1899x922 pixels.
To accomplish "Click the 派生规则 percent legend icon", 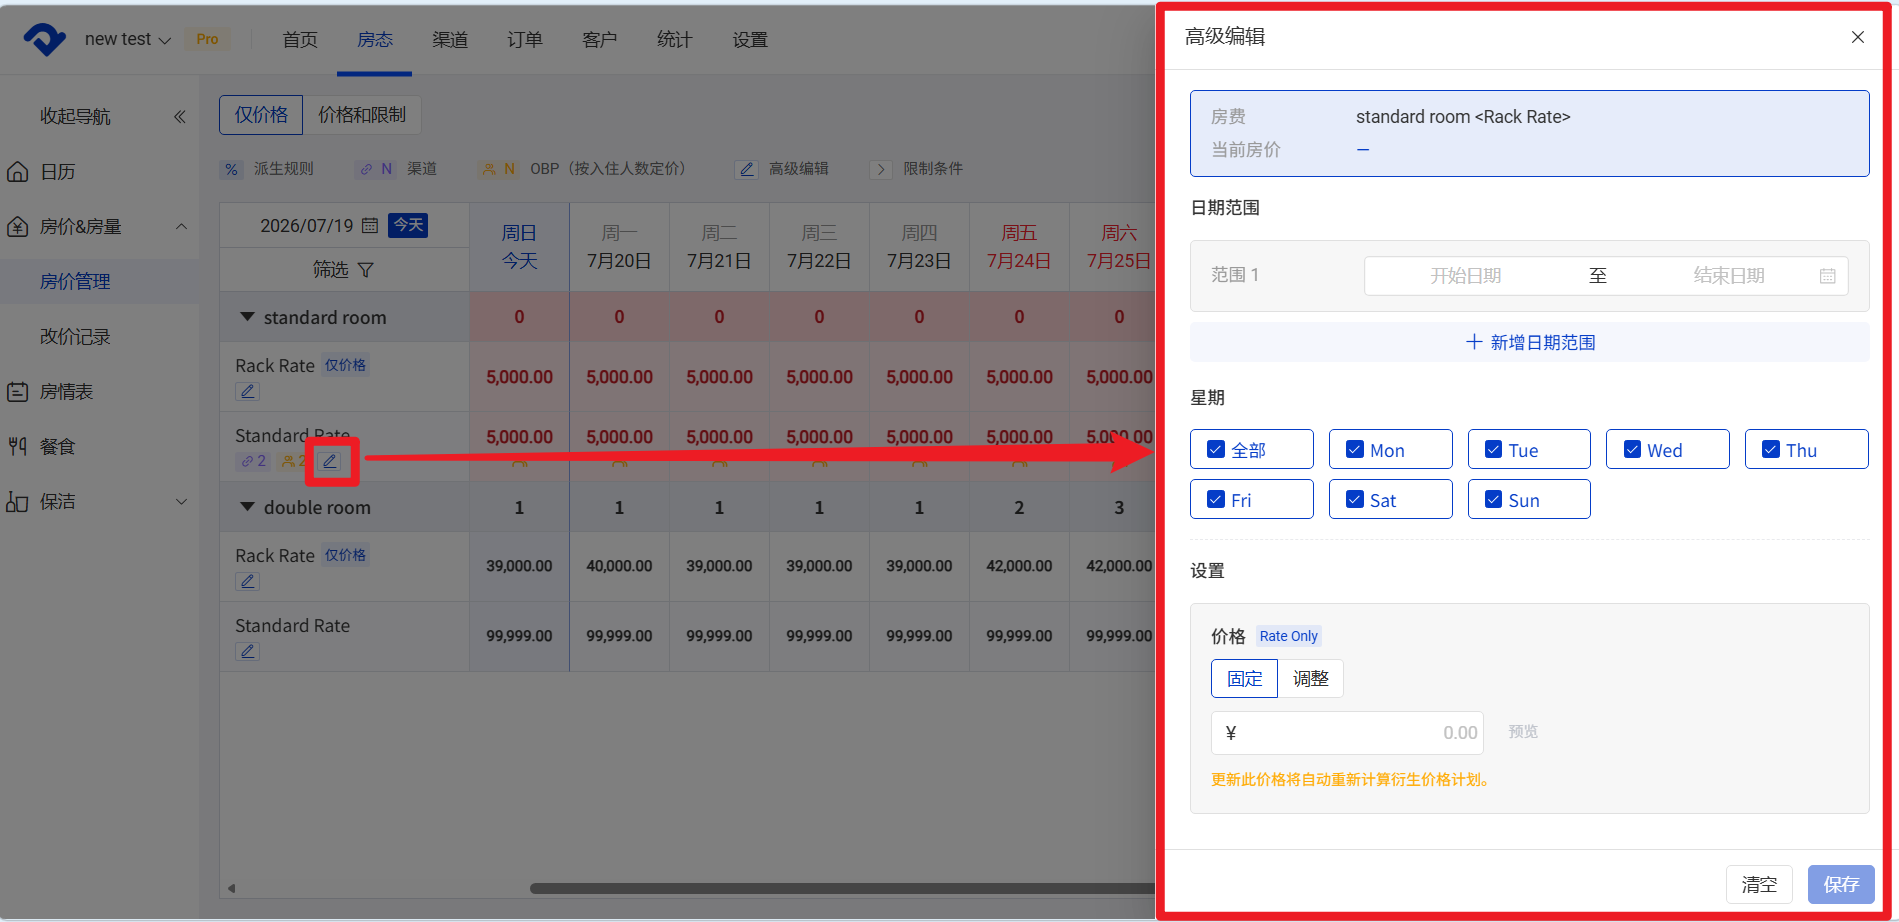I will pos(231,169).
